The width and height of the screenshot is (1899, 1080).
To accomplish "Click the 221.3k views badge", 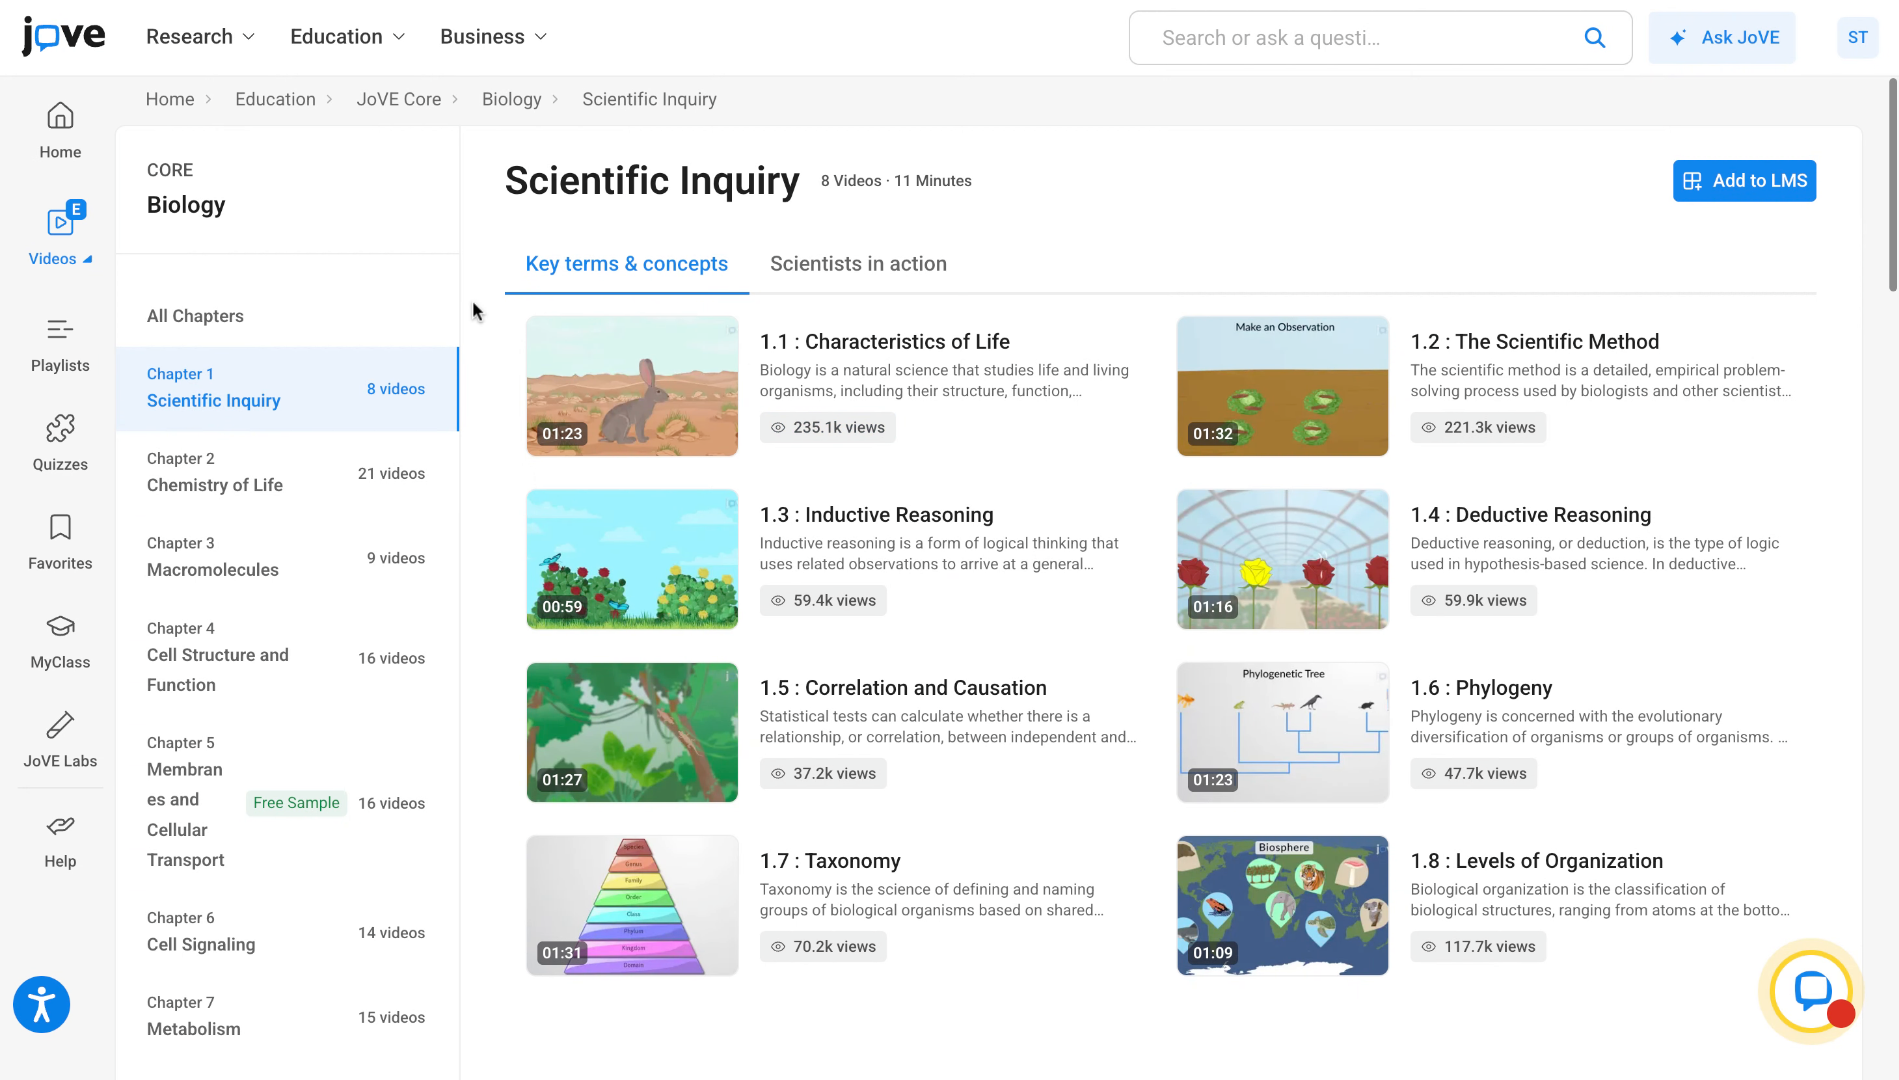I will 1478,428.
